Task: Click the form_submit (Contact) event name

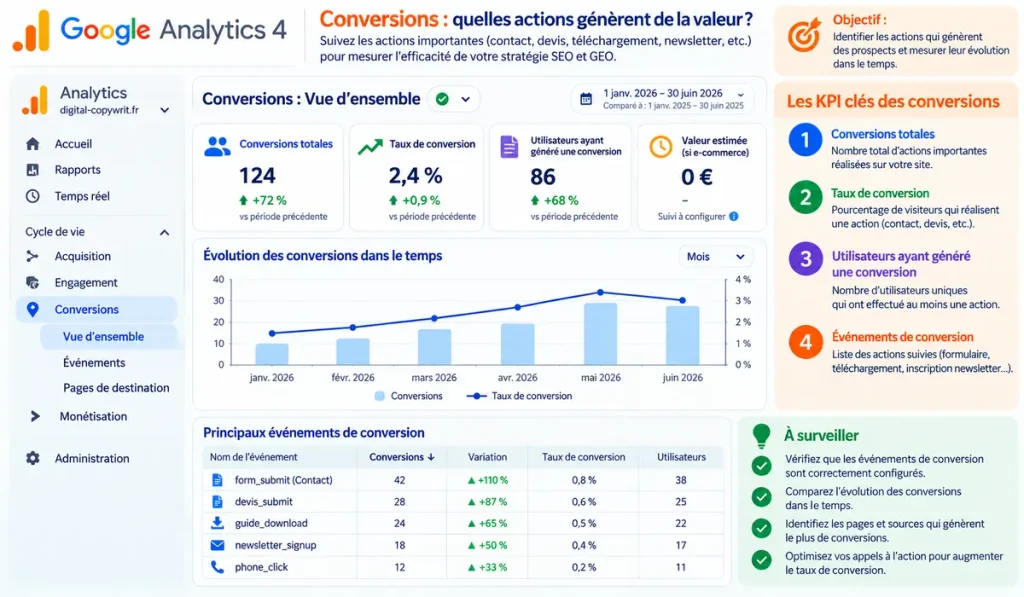Action: [x=283, y=480]
